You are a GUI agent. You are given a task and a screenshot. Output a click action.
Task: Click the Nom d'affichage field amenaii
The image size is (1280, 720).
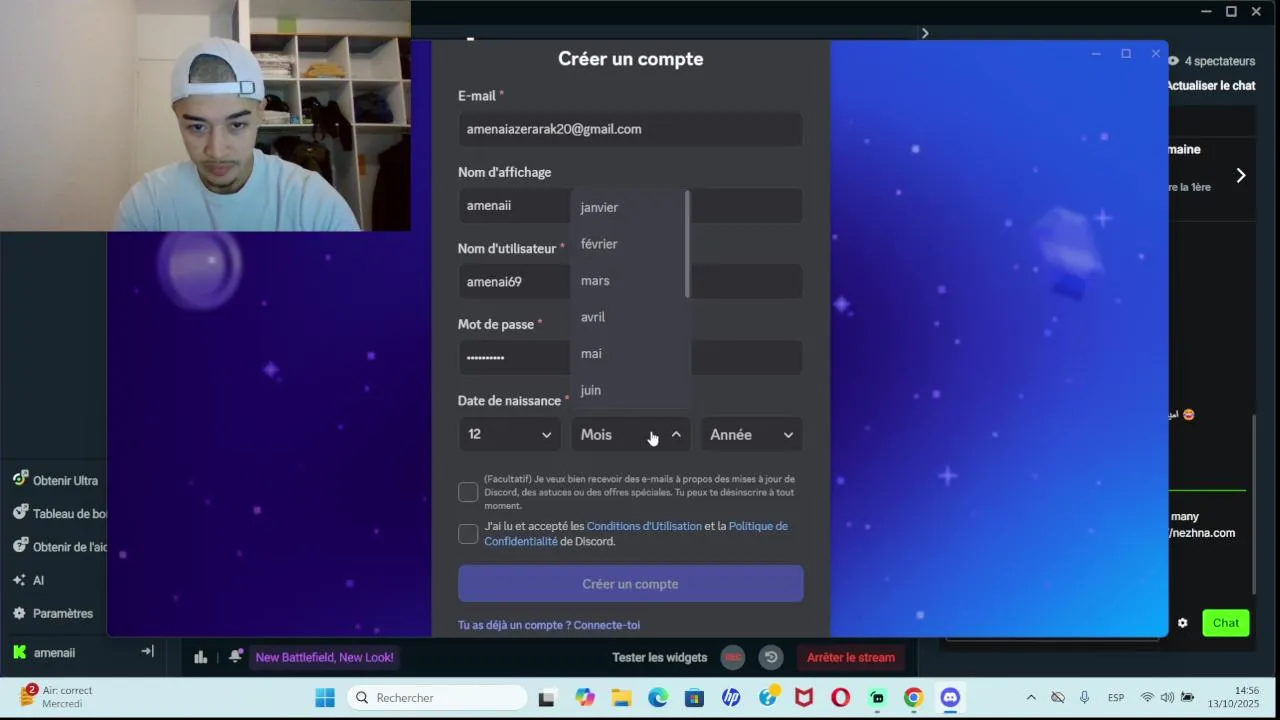(630, 205)
